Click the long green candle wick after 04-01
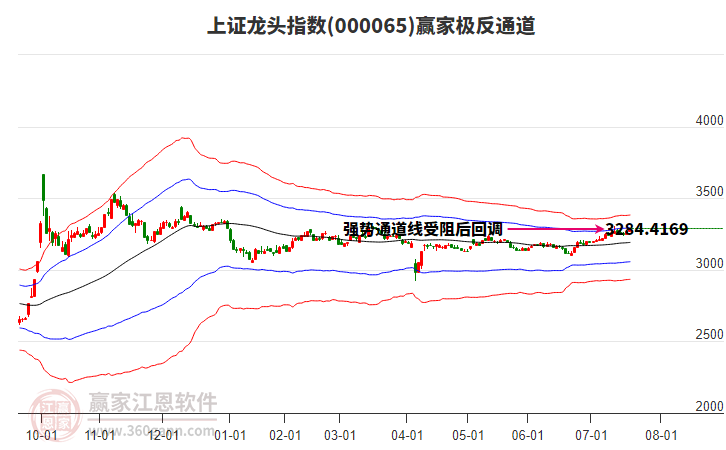This screenshot has width=726, height=450. point(415,271)
